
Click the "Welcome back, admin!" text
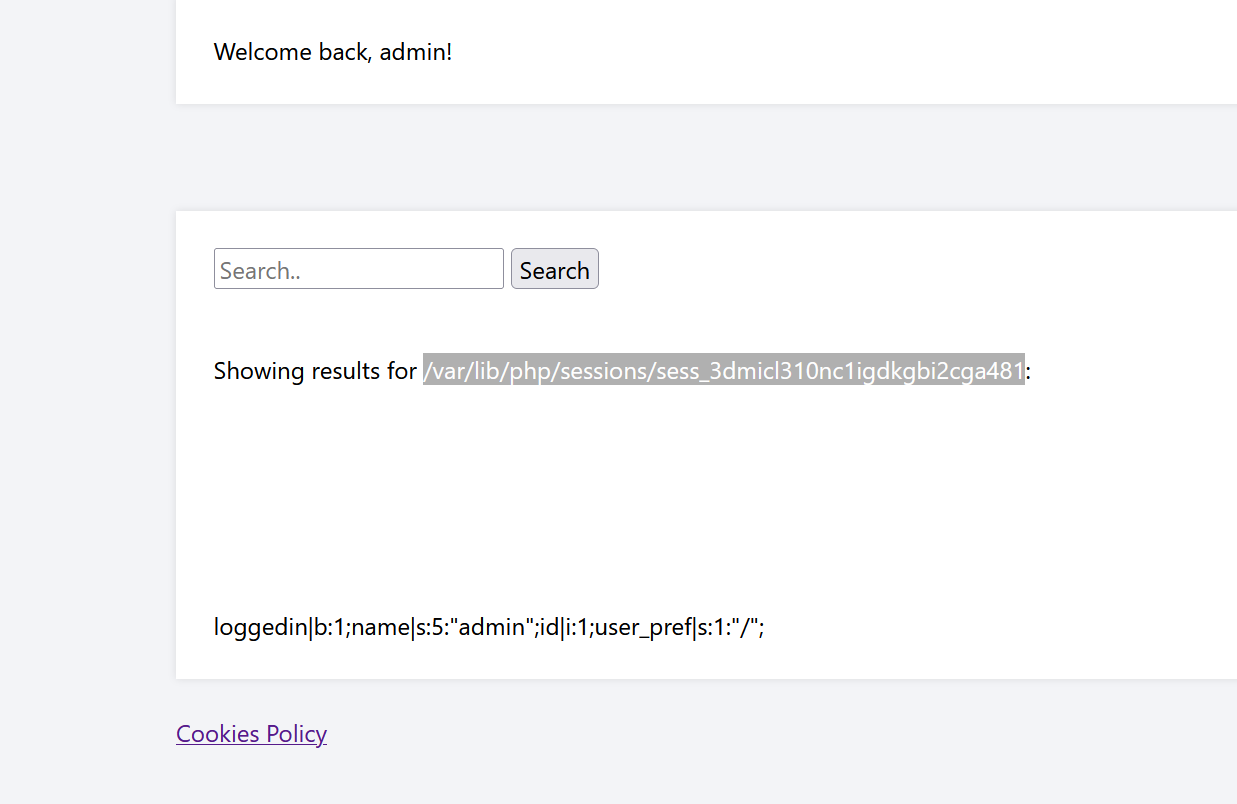tap(333, 52)
